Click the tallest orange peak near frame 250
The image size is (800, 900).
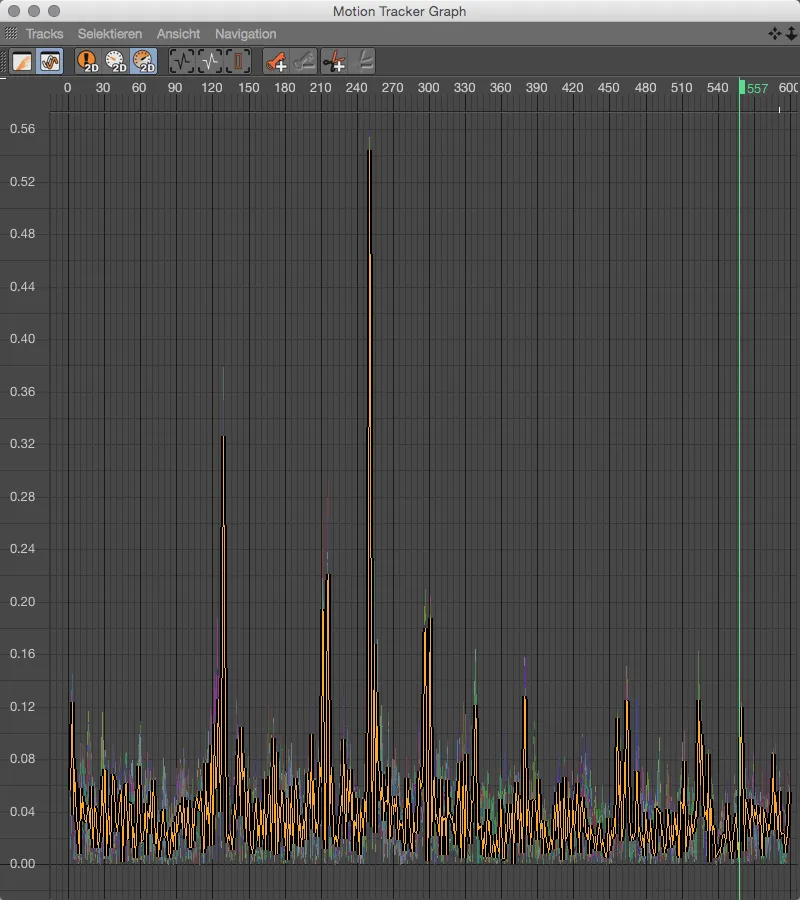point(370,151)
